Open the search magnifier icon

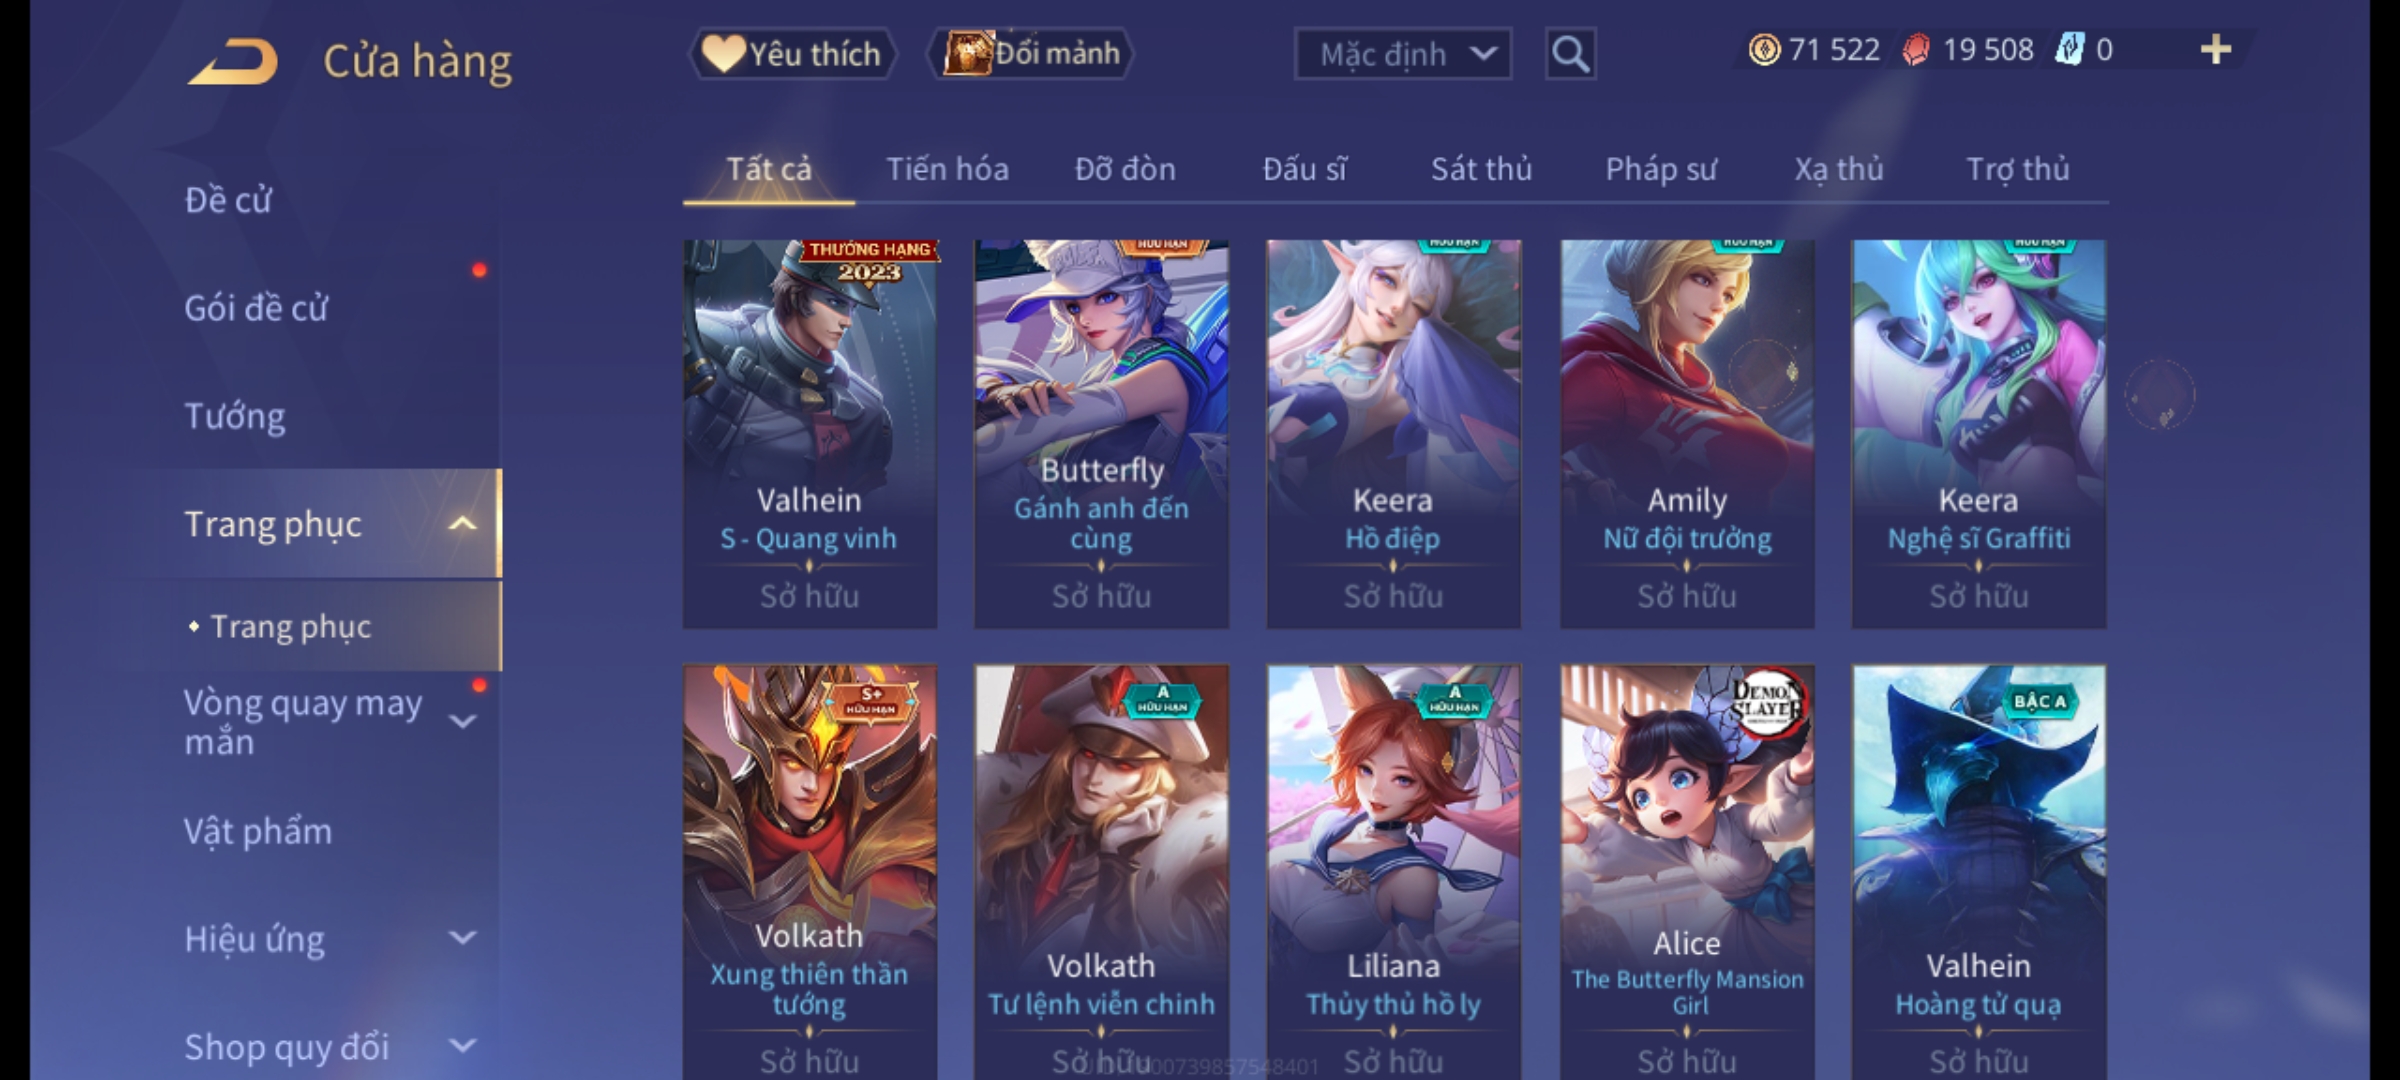pyautogui.click(x=1570, y=54)
